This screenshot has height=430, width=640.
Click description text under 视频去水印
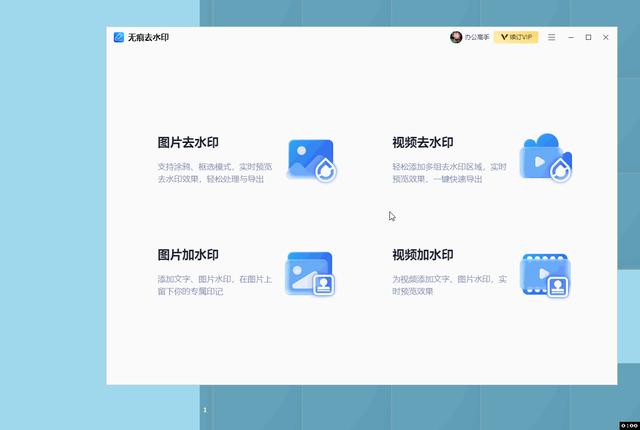449,173
